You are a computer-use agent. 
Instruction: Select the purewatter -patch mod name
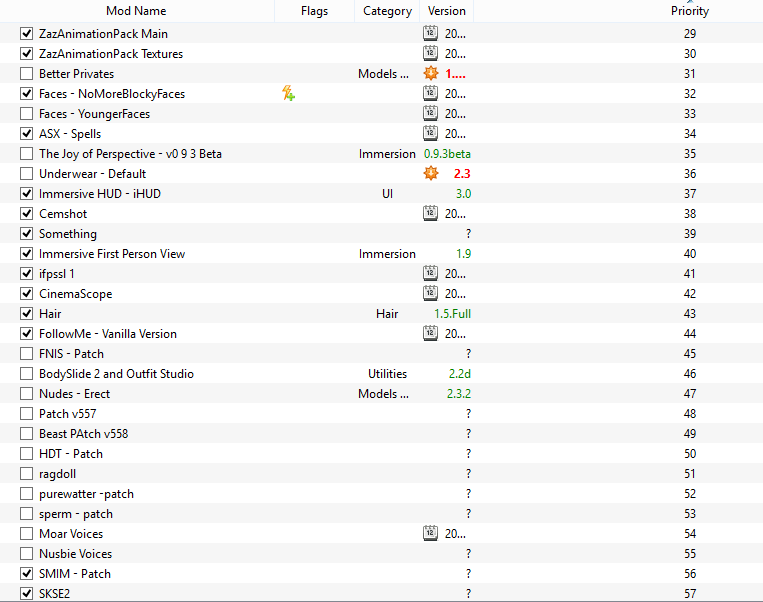coord(86,494)
